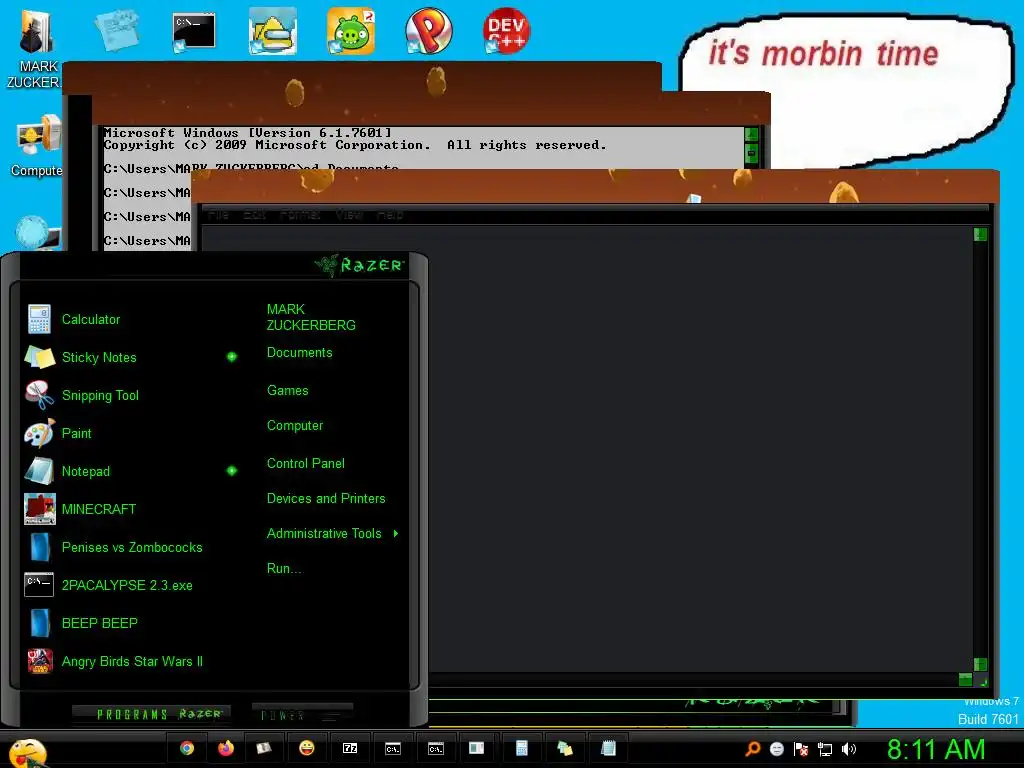Screen dimensions: 1024x768
Task: Click the Notepad scrollbar up arrow
Action: (x=980, y=234)
